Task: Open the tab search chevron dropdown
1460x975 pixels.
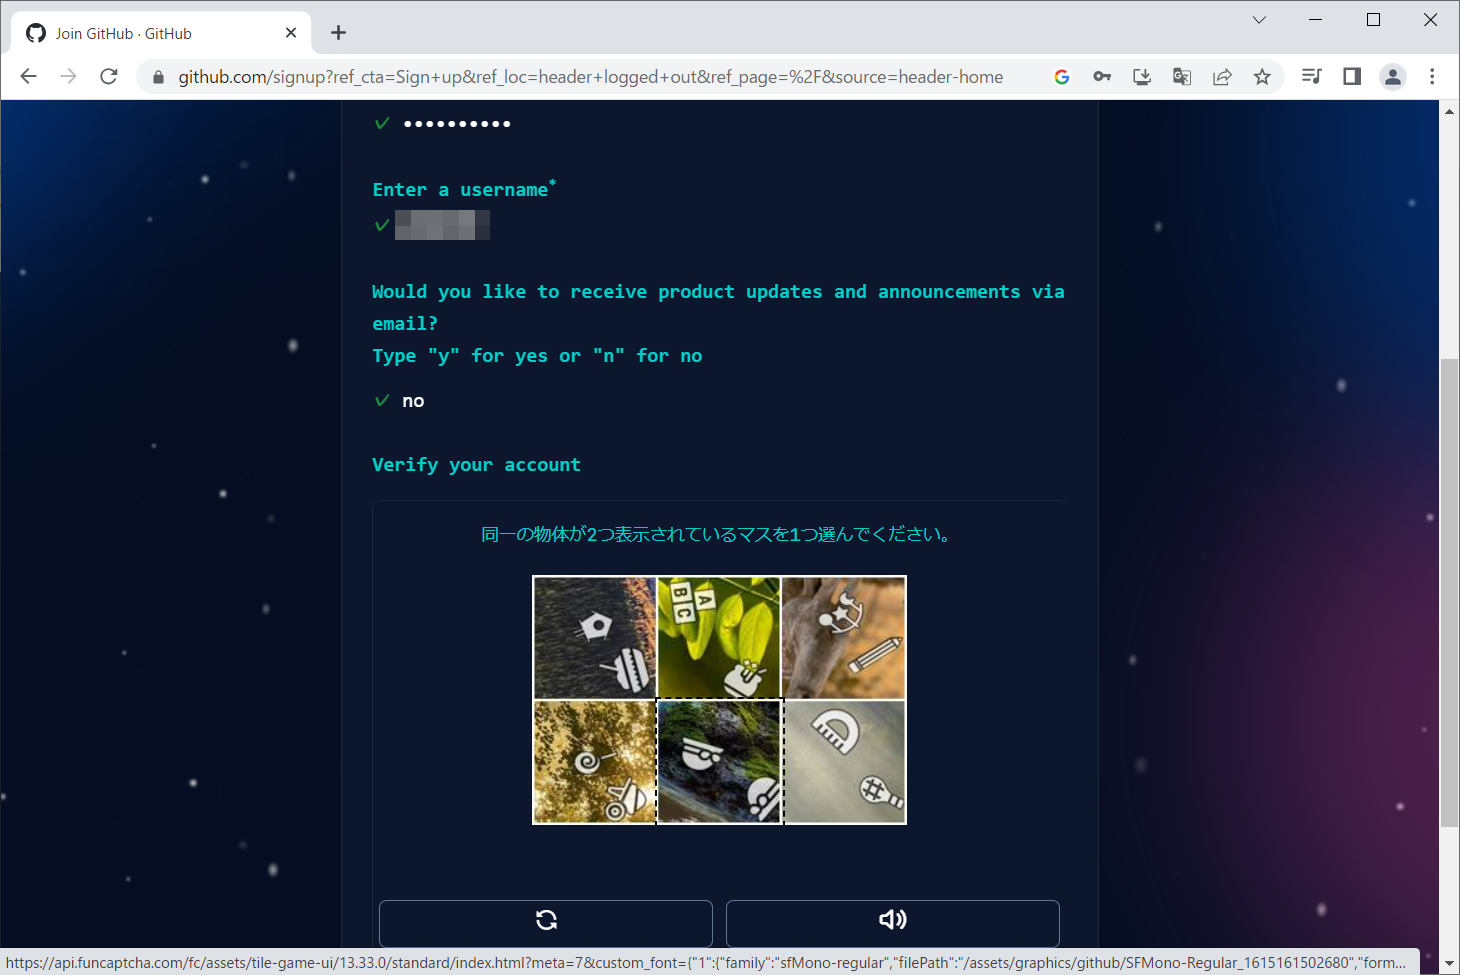Action: coord(1259,20)
